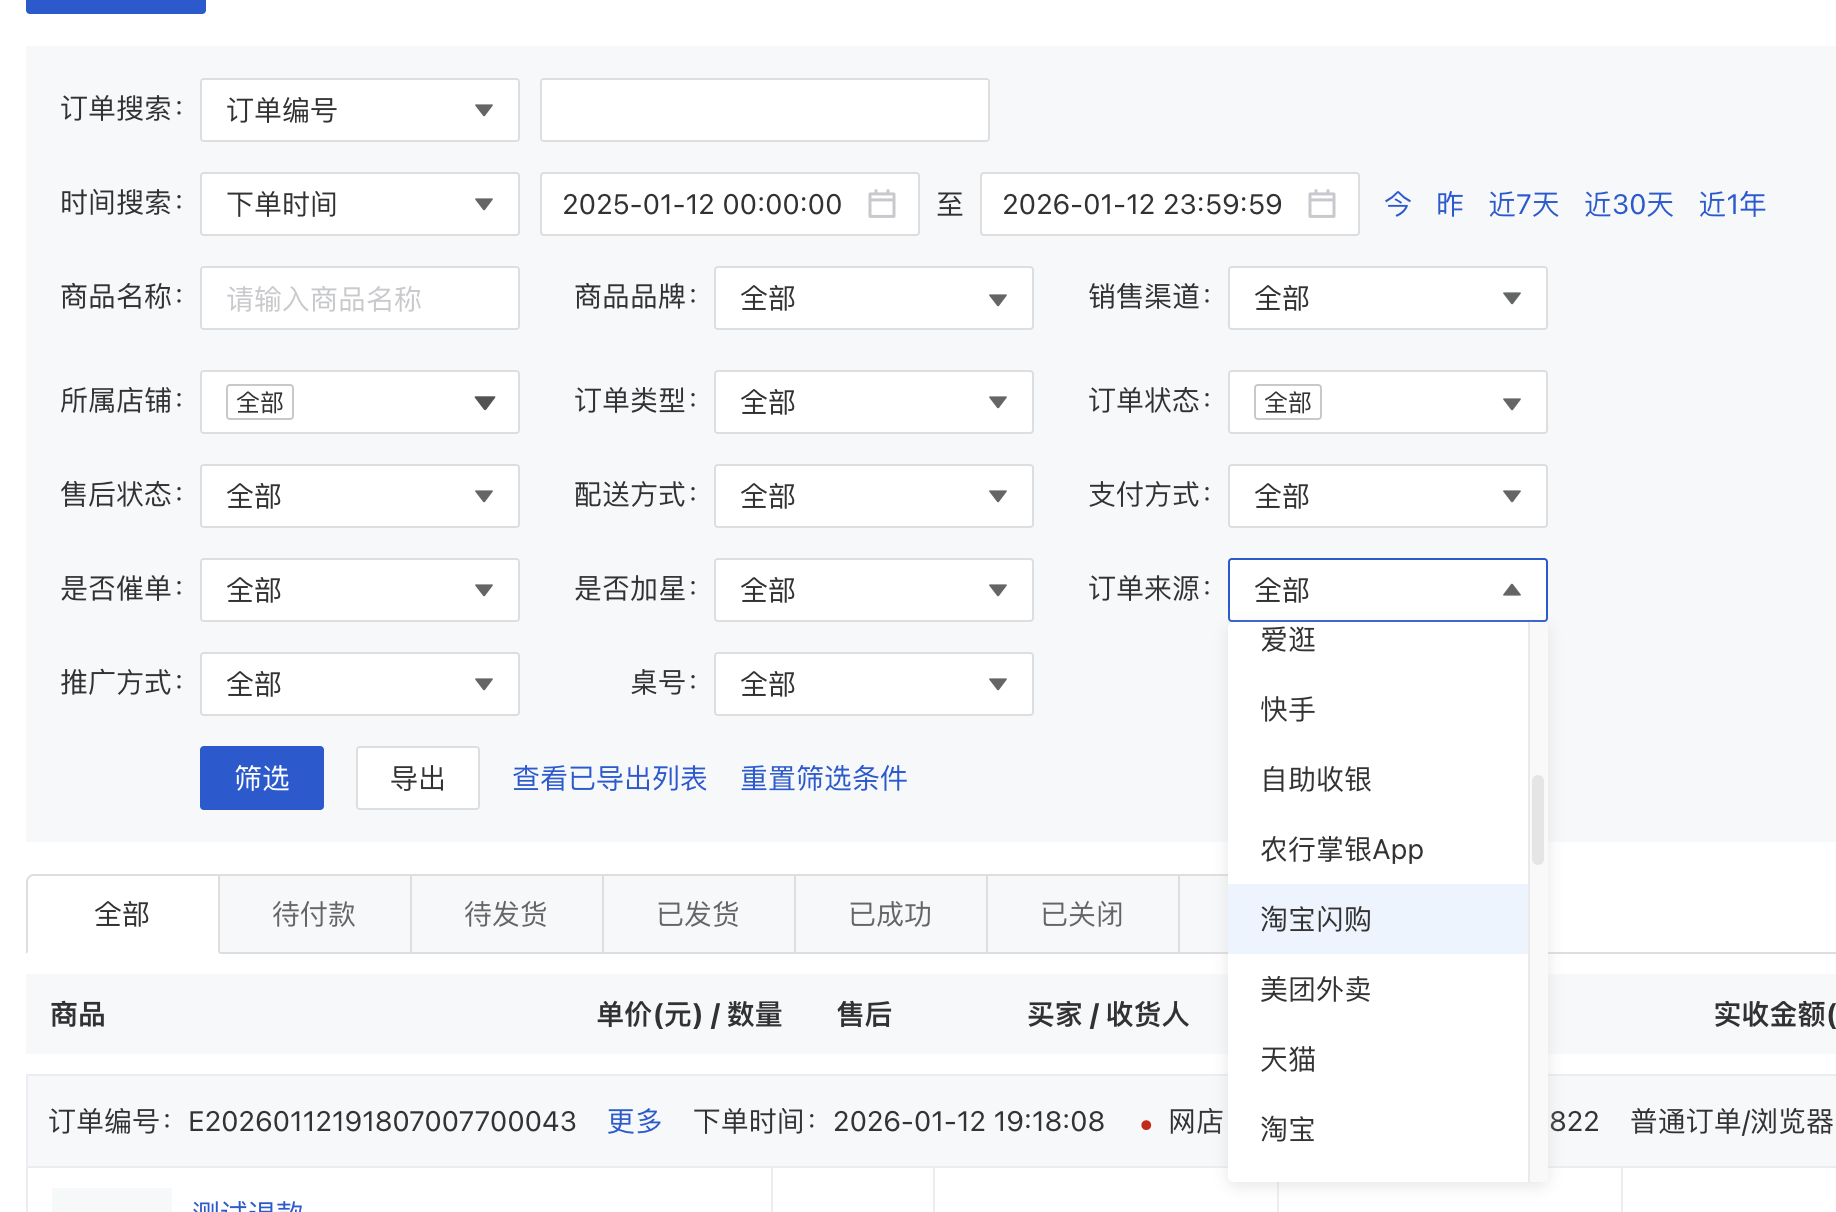Viewport: 1836px width, 1212px height.
Task: Open the 查看已导出列表 link
Action: (x=609, y=778)
